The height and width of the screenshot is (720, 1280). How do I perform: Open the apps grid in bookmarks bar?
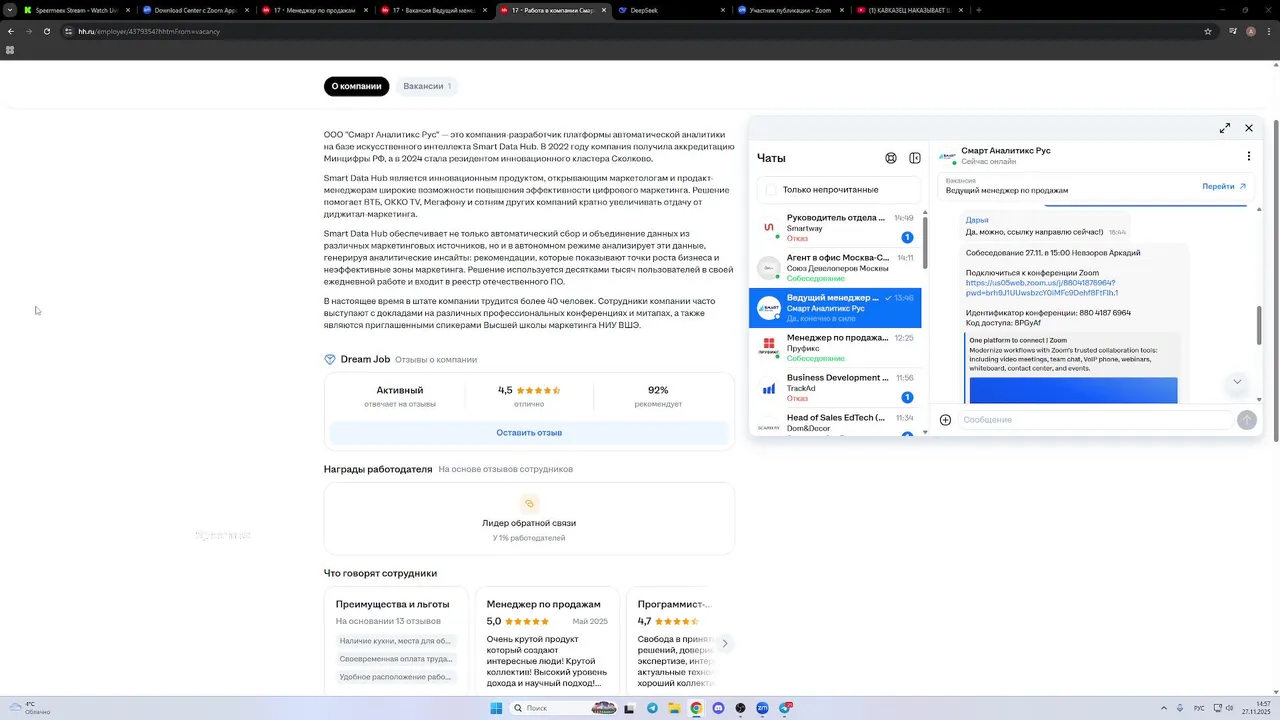click(x=10, y=50)
